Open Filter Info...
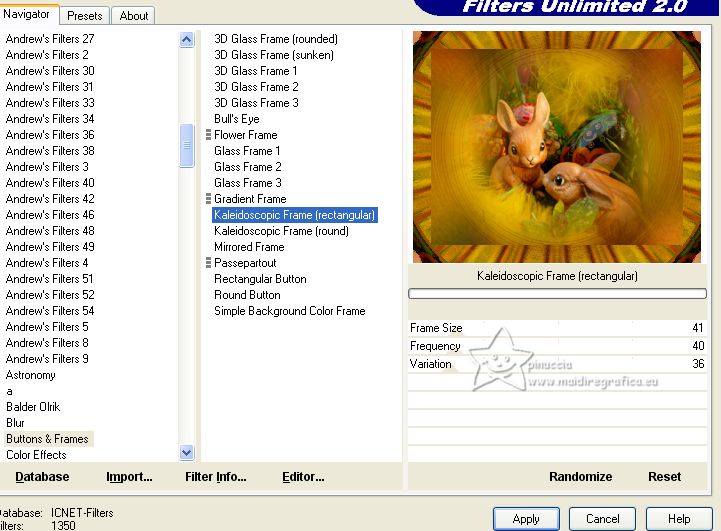The image size is (721, 531). coord(216,477)
